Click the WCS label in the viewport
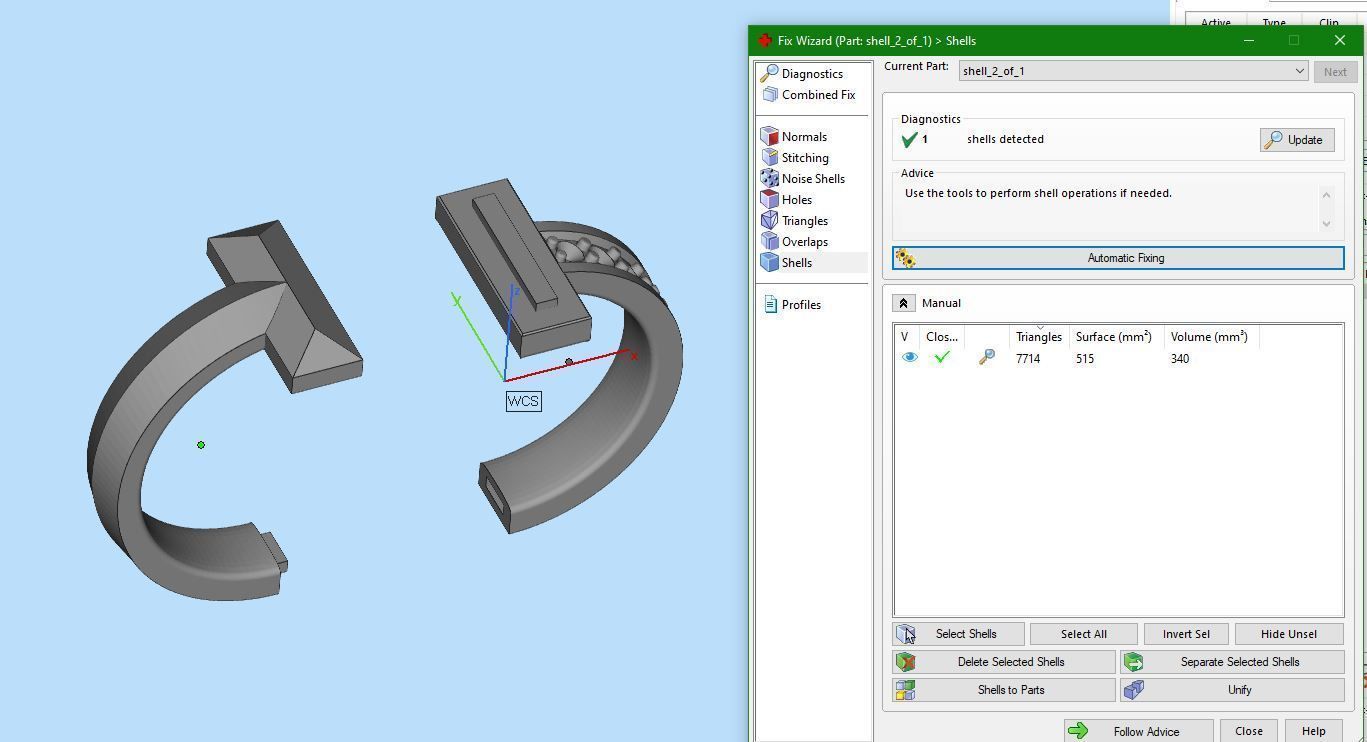 523,401
